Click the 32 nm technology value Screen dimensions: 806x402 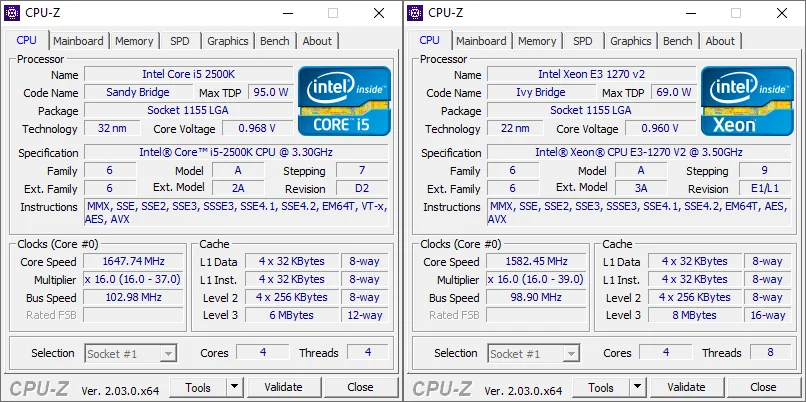tap(112, 129)
